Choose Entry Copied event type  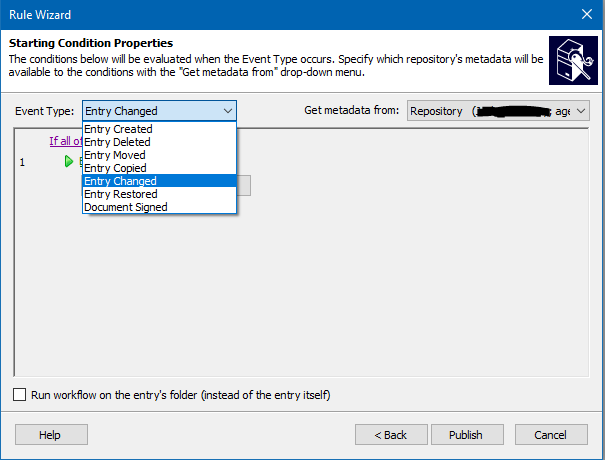pyautogui.click(x=159, y=168)
